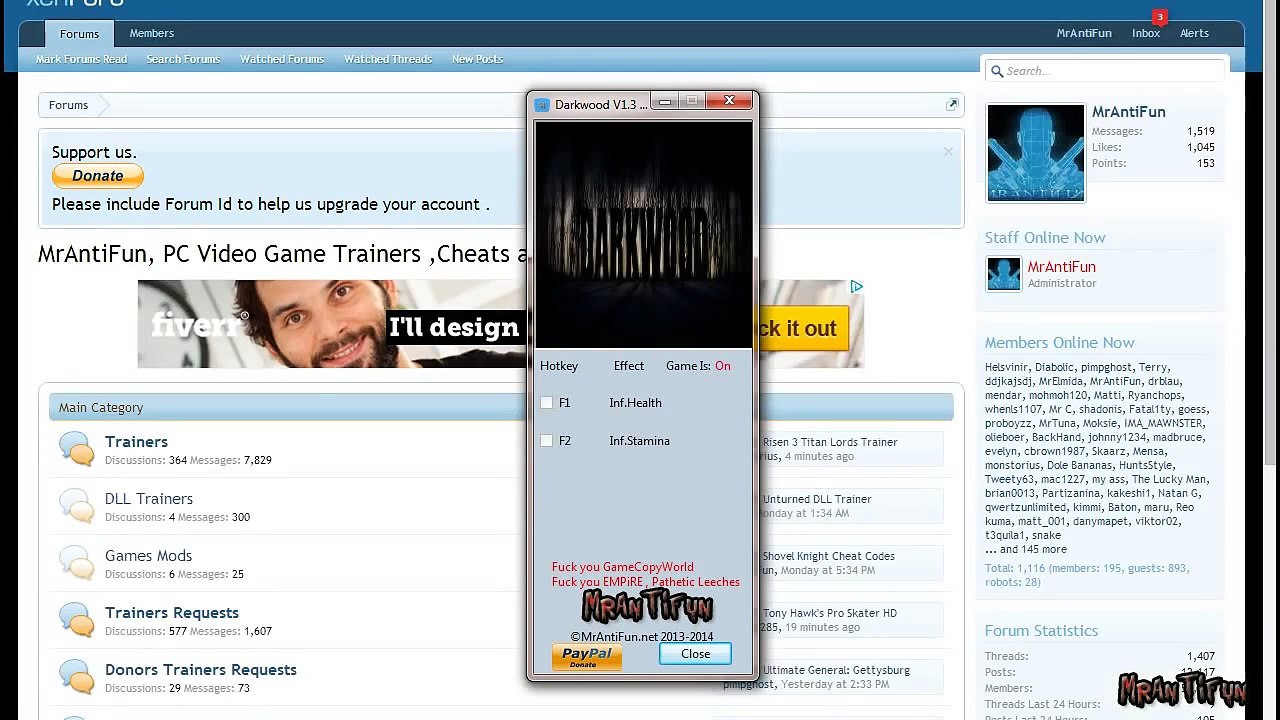The width and height of the screenshot is (1280, 720).
Task: Click MrAntiFun username in sidebar profile
Action: pyautogui.click(x=1129, y=112)
